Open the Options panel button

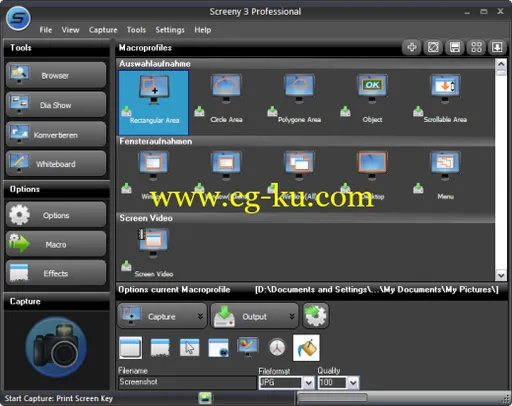(x=56, y=215)
